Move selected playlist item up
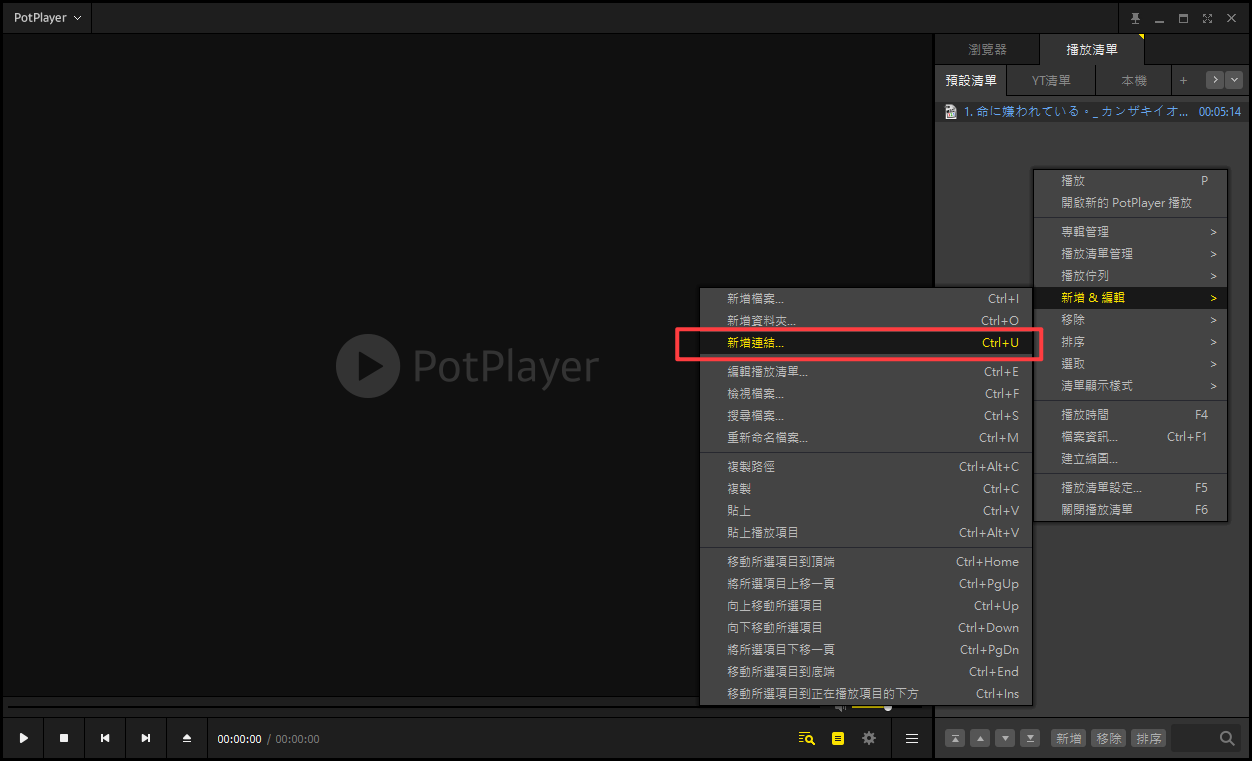The image size is (1252, 761). tap(981, 738)
